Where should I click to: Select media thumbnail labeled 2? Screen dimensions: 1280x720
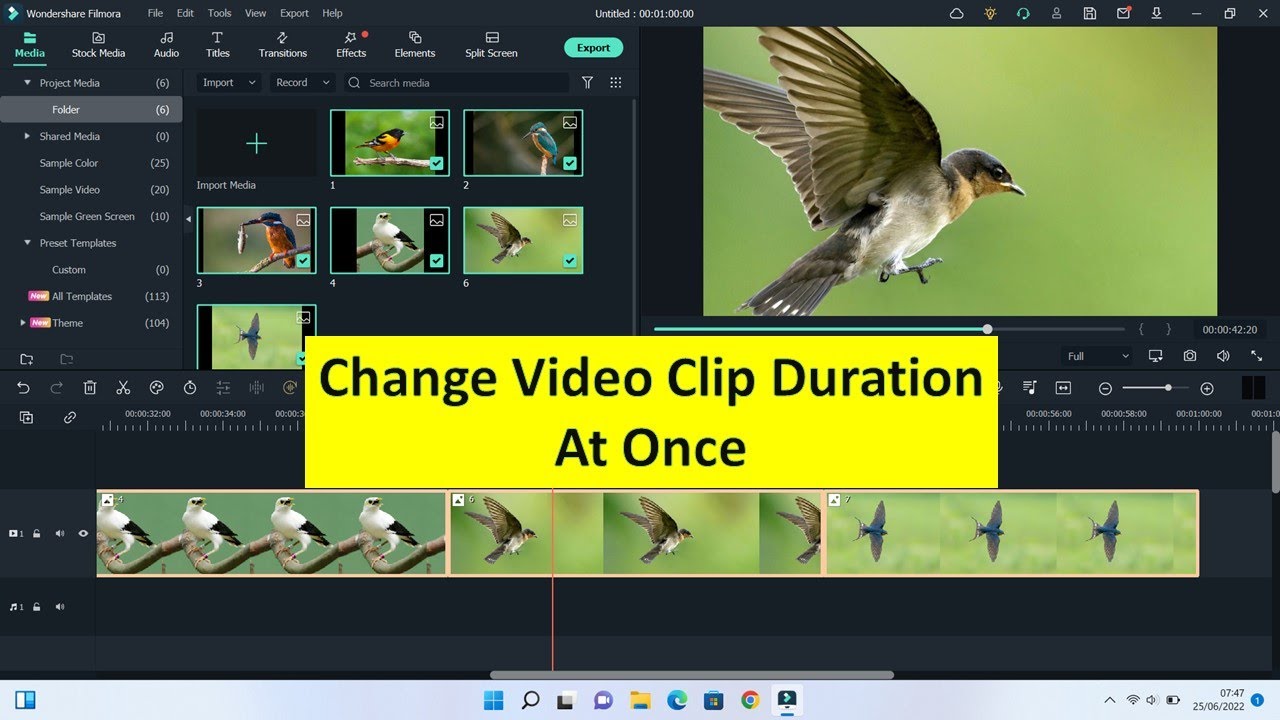523,143
